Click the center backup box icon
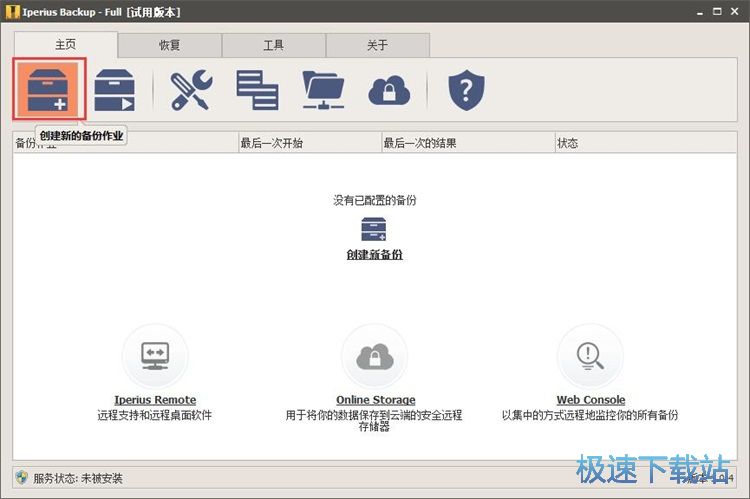The height and width of the screenshot is (499, 750). pyautogui.click(x=374, y=229)
